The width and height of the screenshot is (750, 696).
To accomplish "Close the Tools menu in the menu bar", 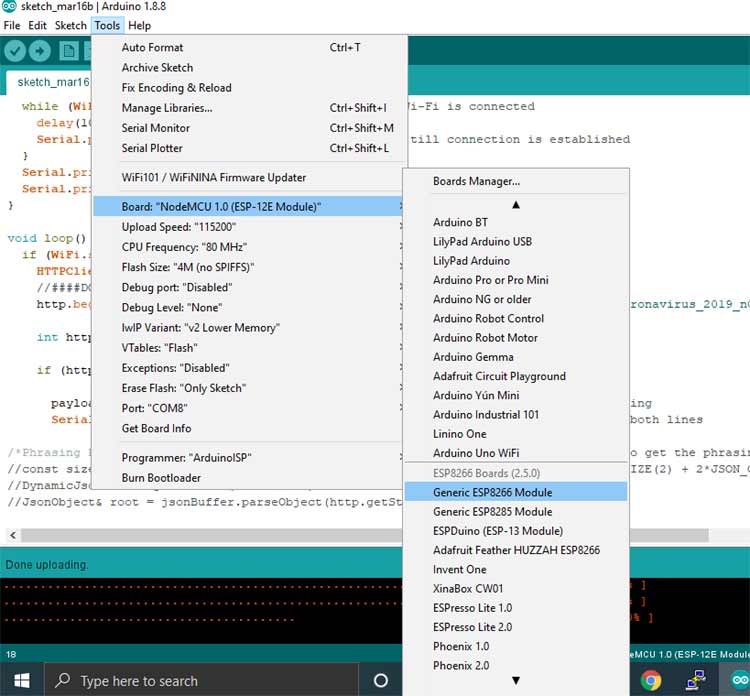I will pyautogui.click(x=107, y=25).
